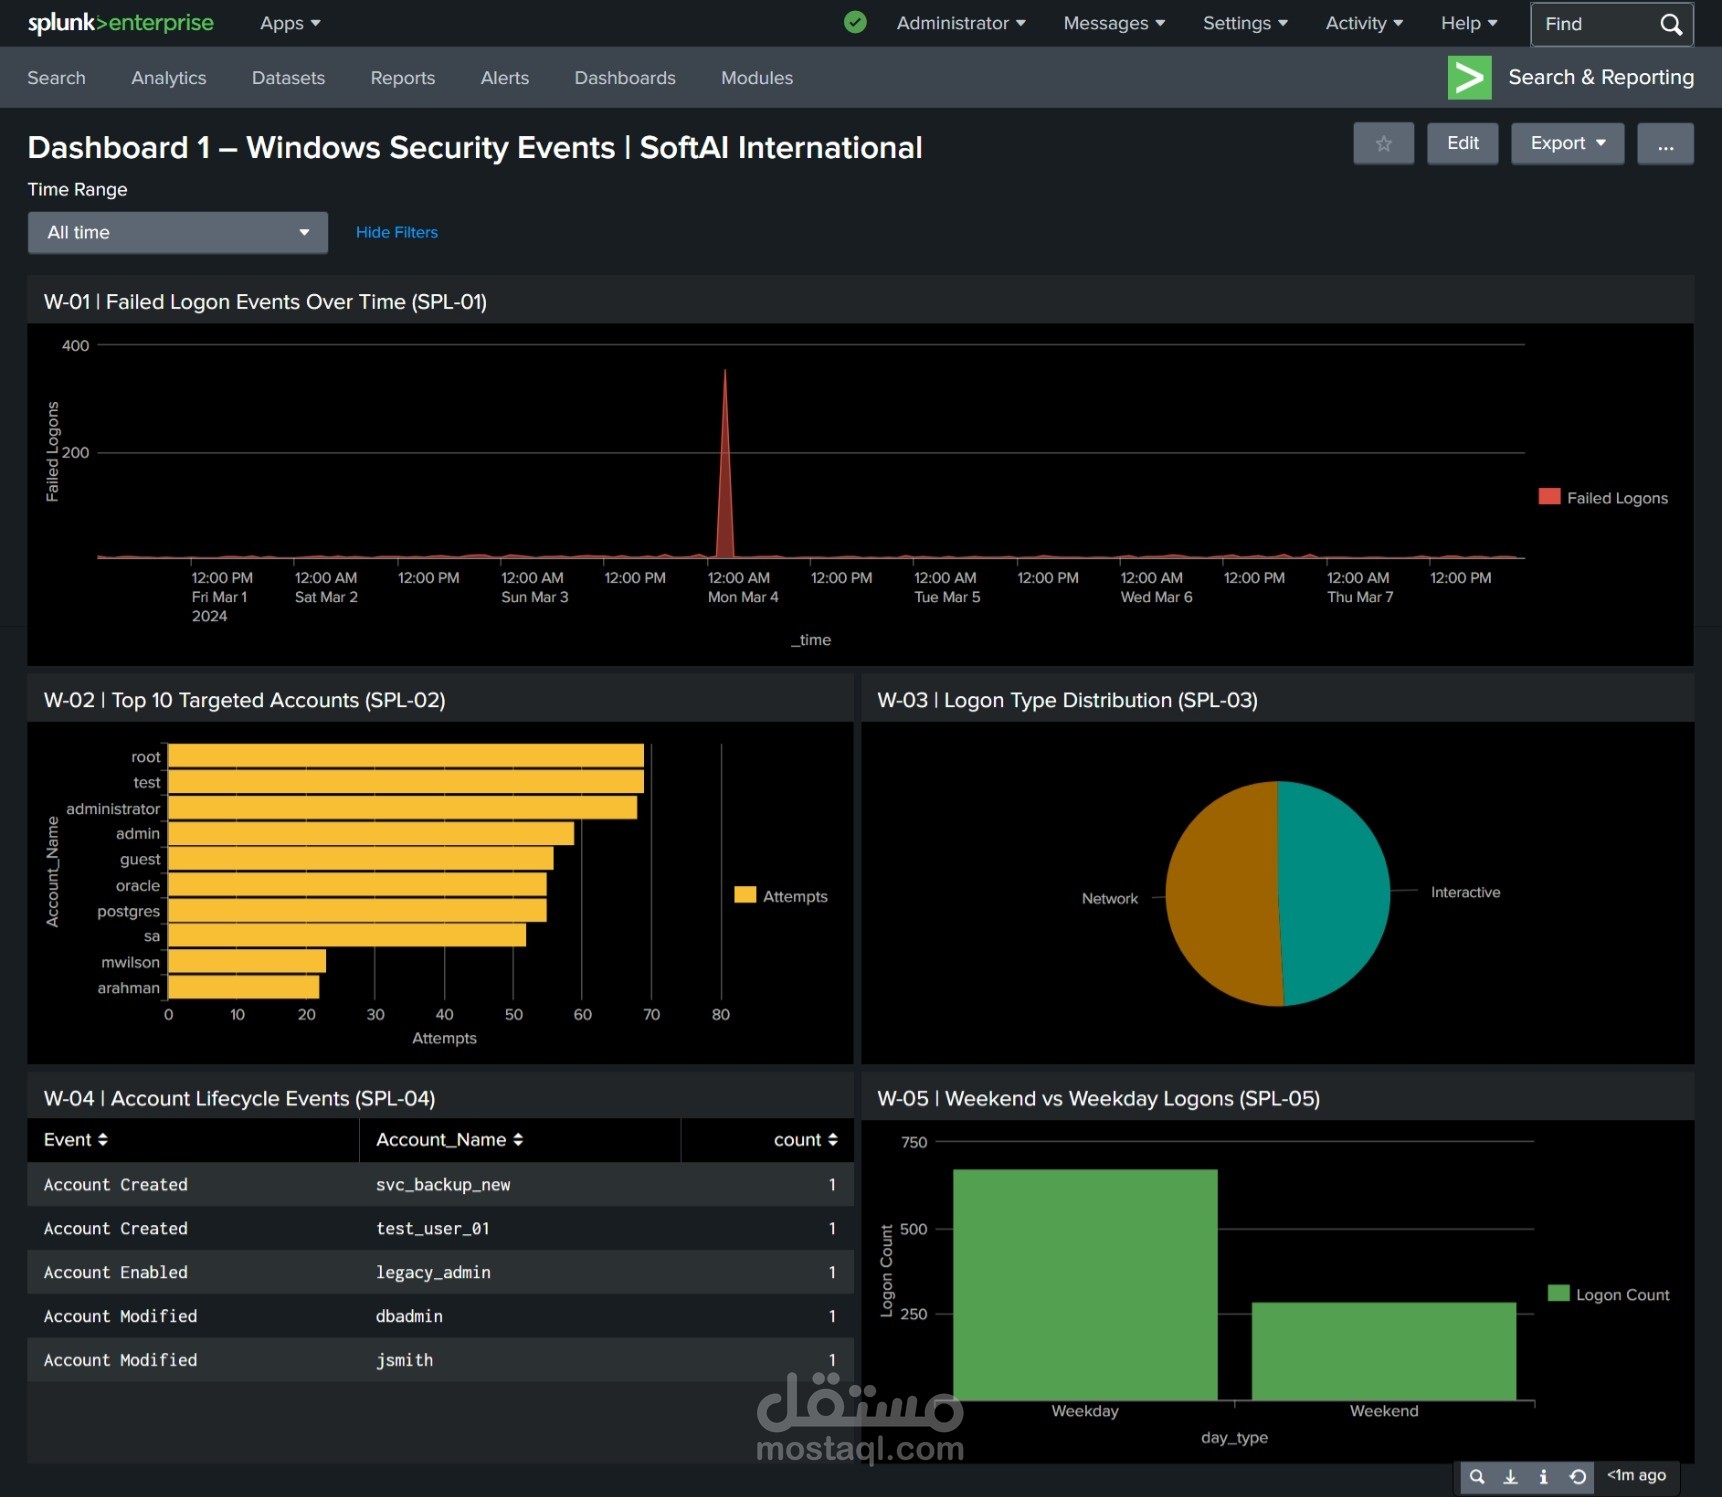This screenshot has width=1722, height=1497.
Task: Click the administrator account bar
Action: 403,807
